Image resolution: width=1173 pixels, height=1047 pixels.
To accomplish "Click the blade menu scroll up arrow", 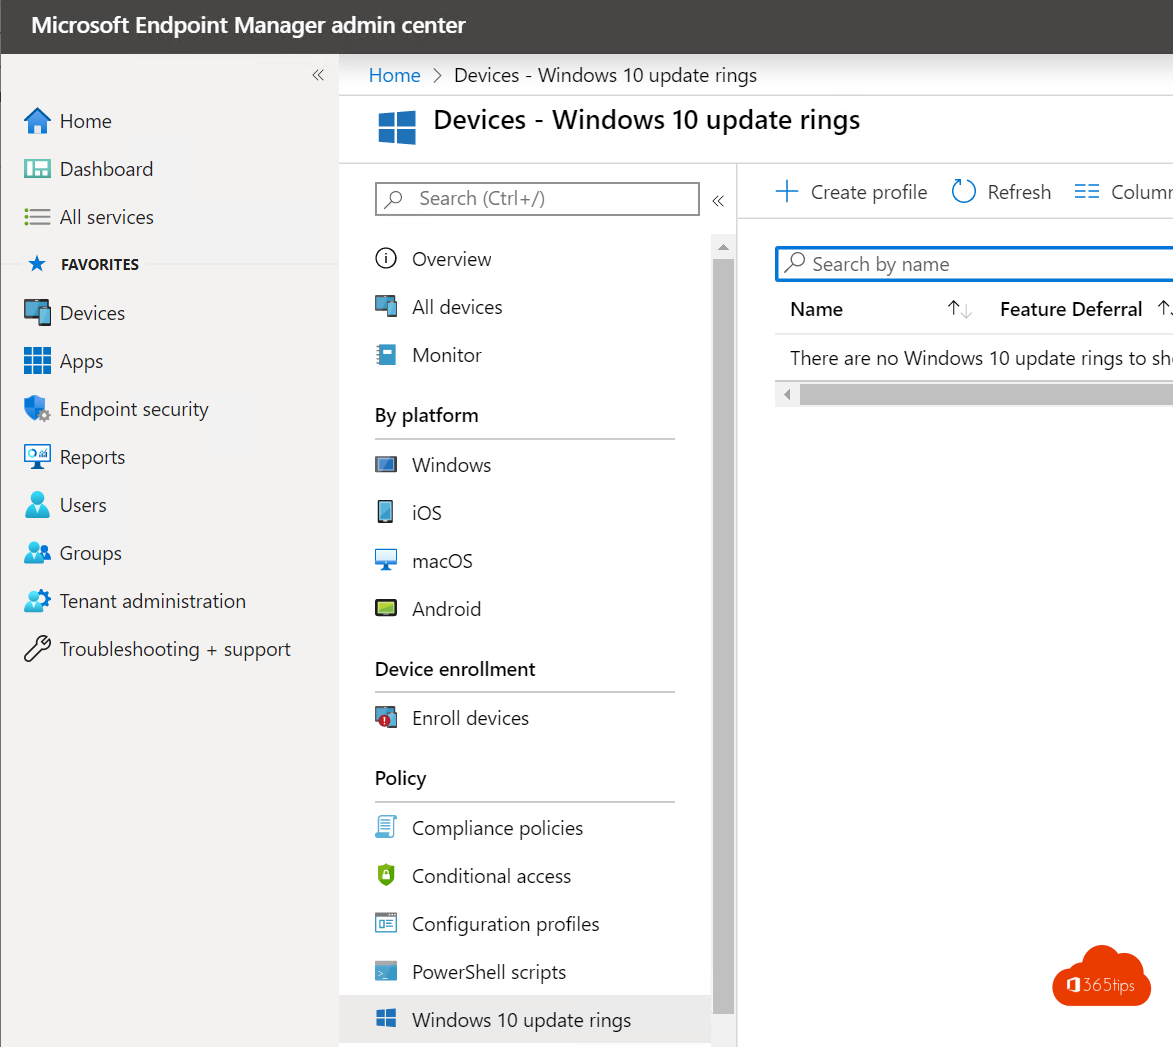I will (723, 247).
